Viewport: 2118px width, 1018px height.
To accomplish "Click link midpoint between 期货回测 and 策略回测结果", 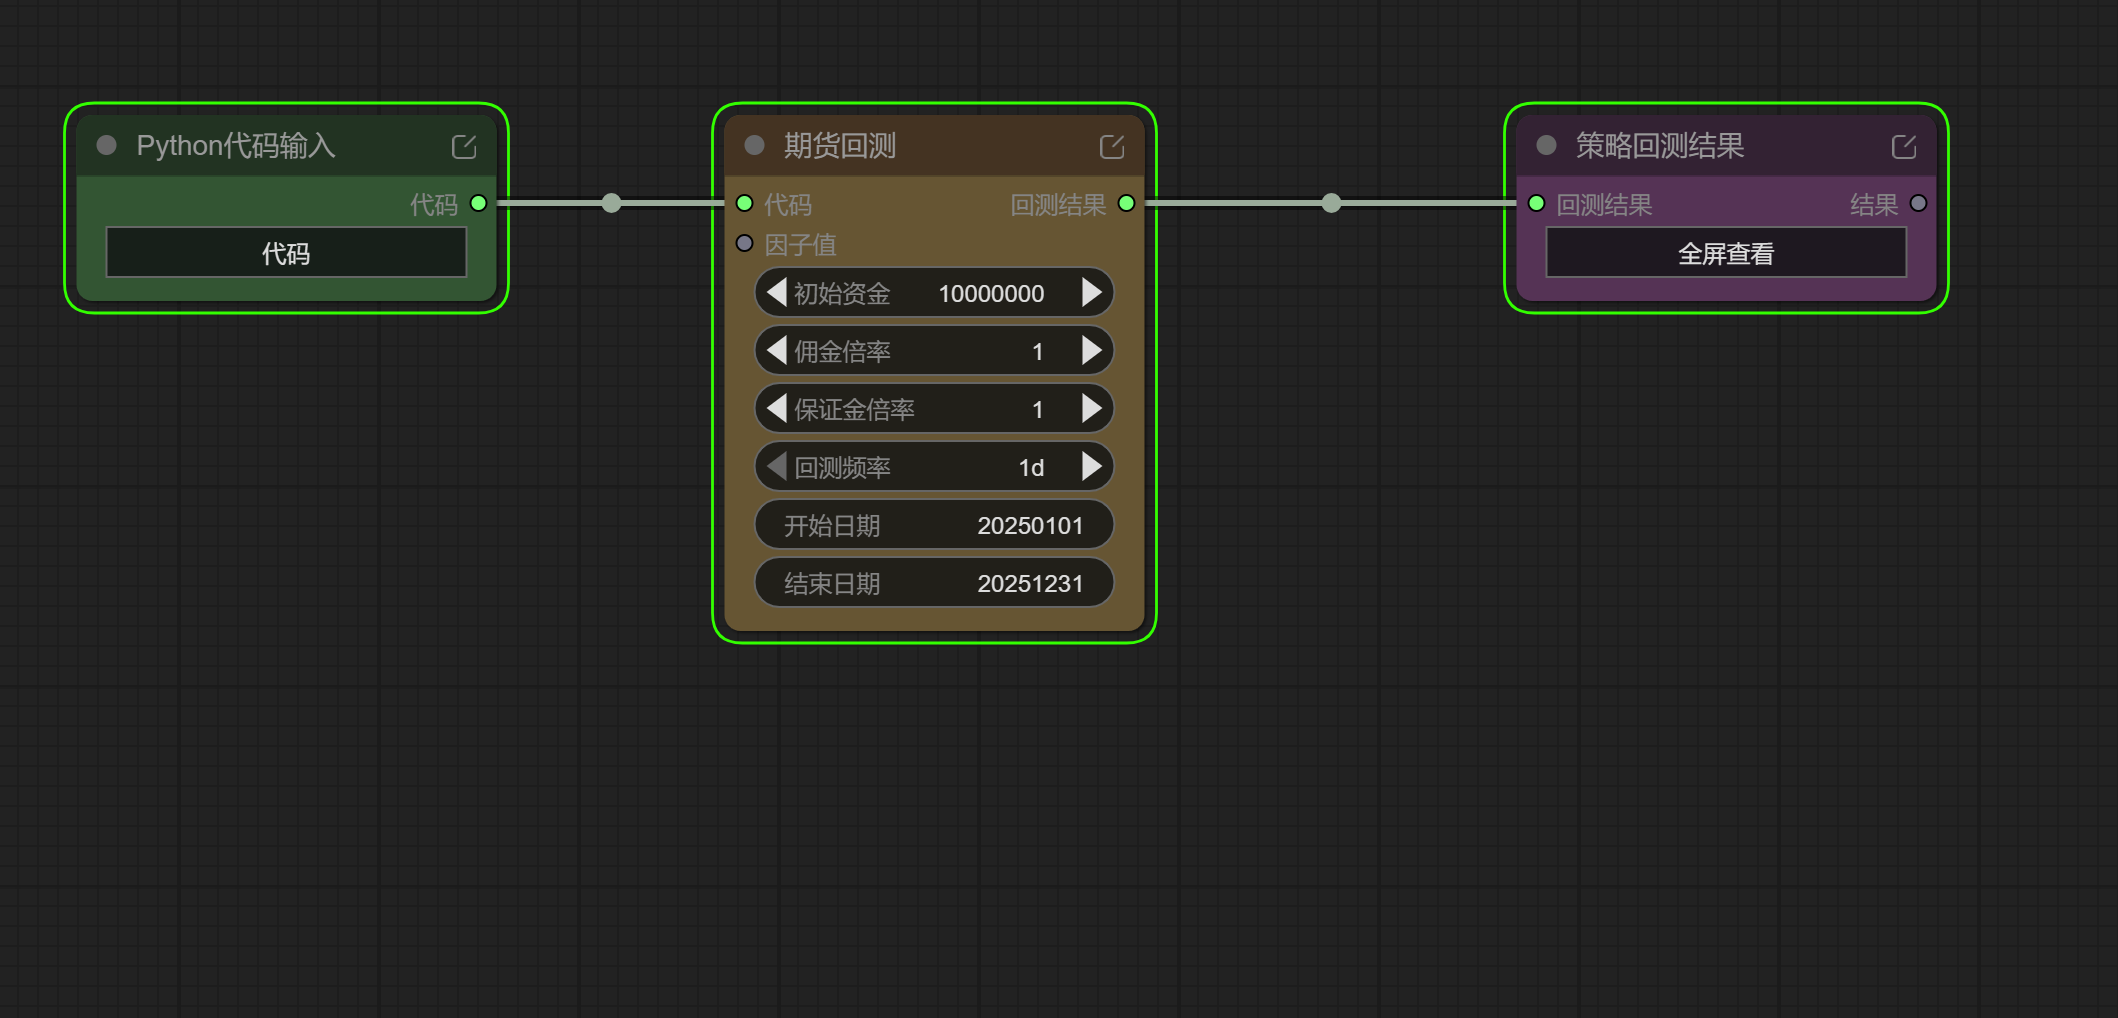I will click(1331, 203).
